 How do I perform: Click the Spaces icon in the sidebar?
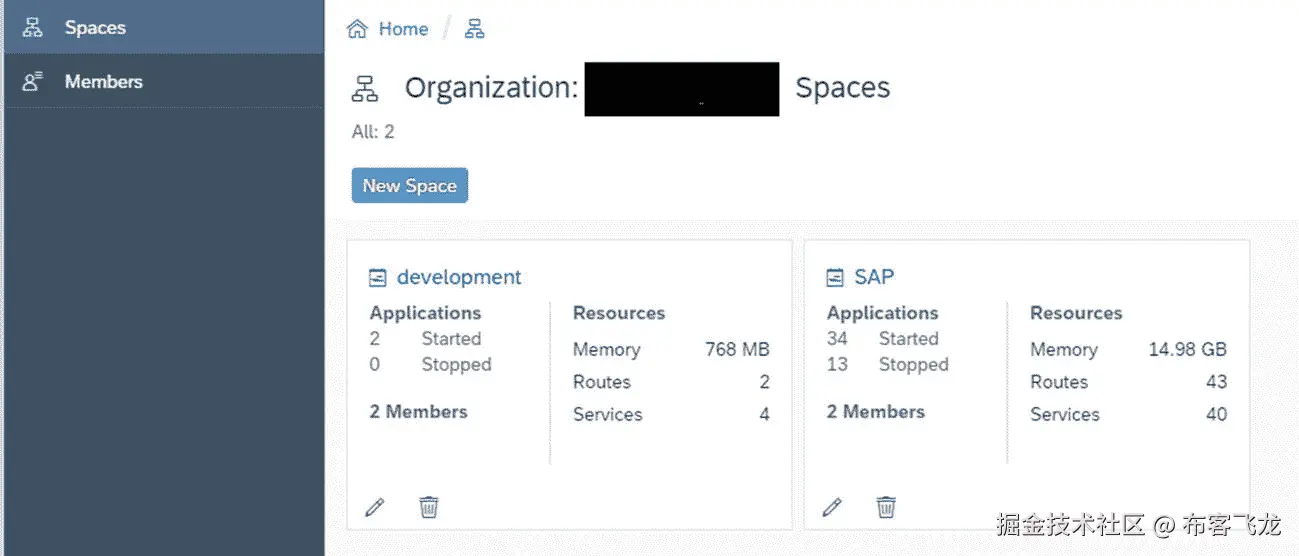(33, 28)
